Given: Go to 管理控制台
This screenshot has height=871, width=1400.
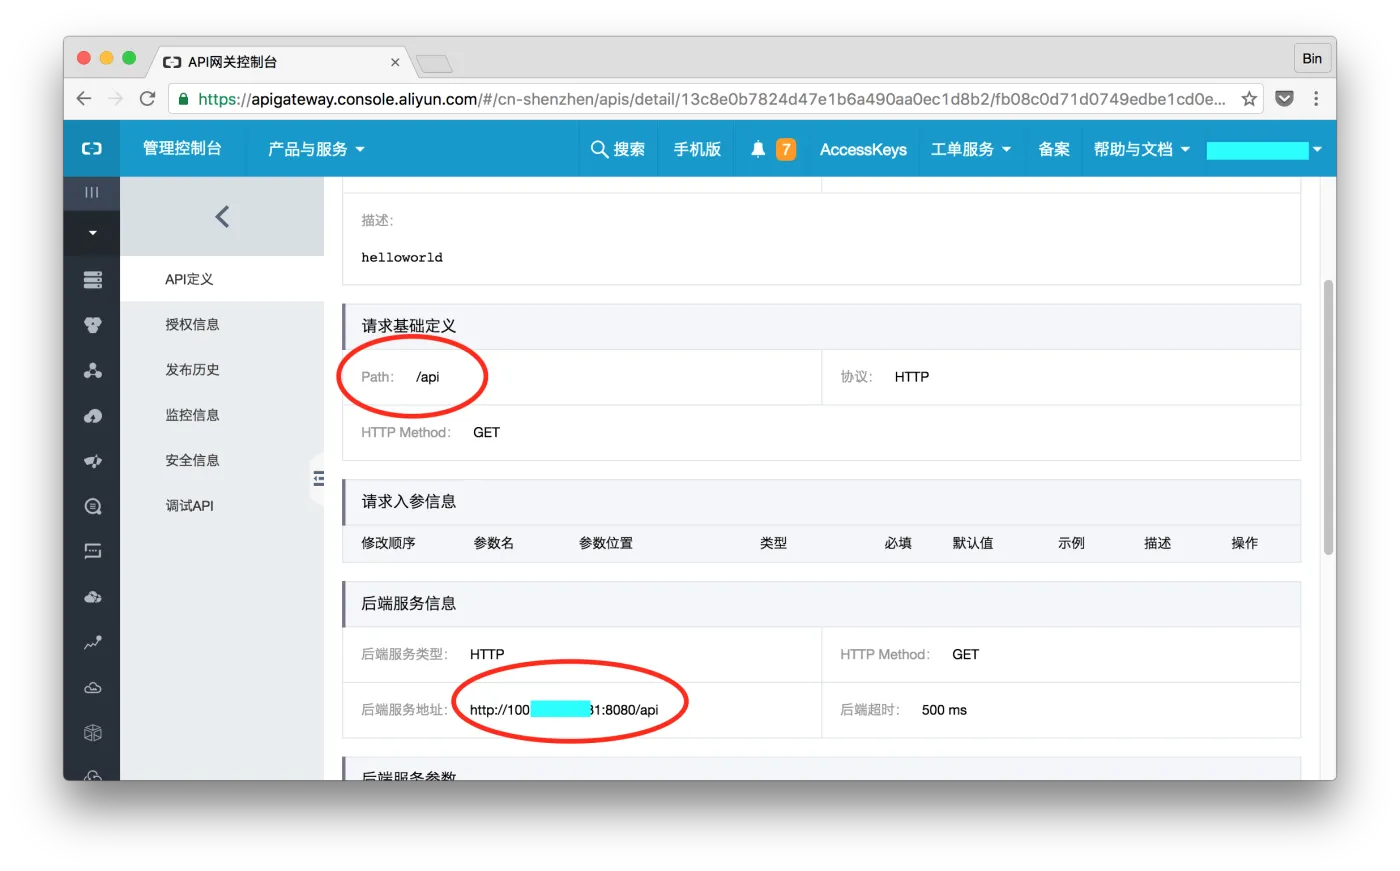Looking at the screenshot, I should (x=182, y=148).
